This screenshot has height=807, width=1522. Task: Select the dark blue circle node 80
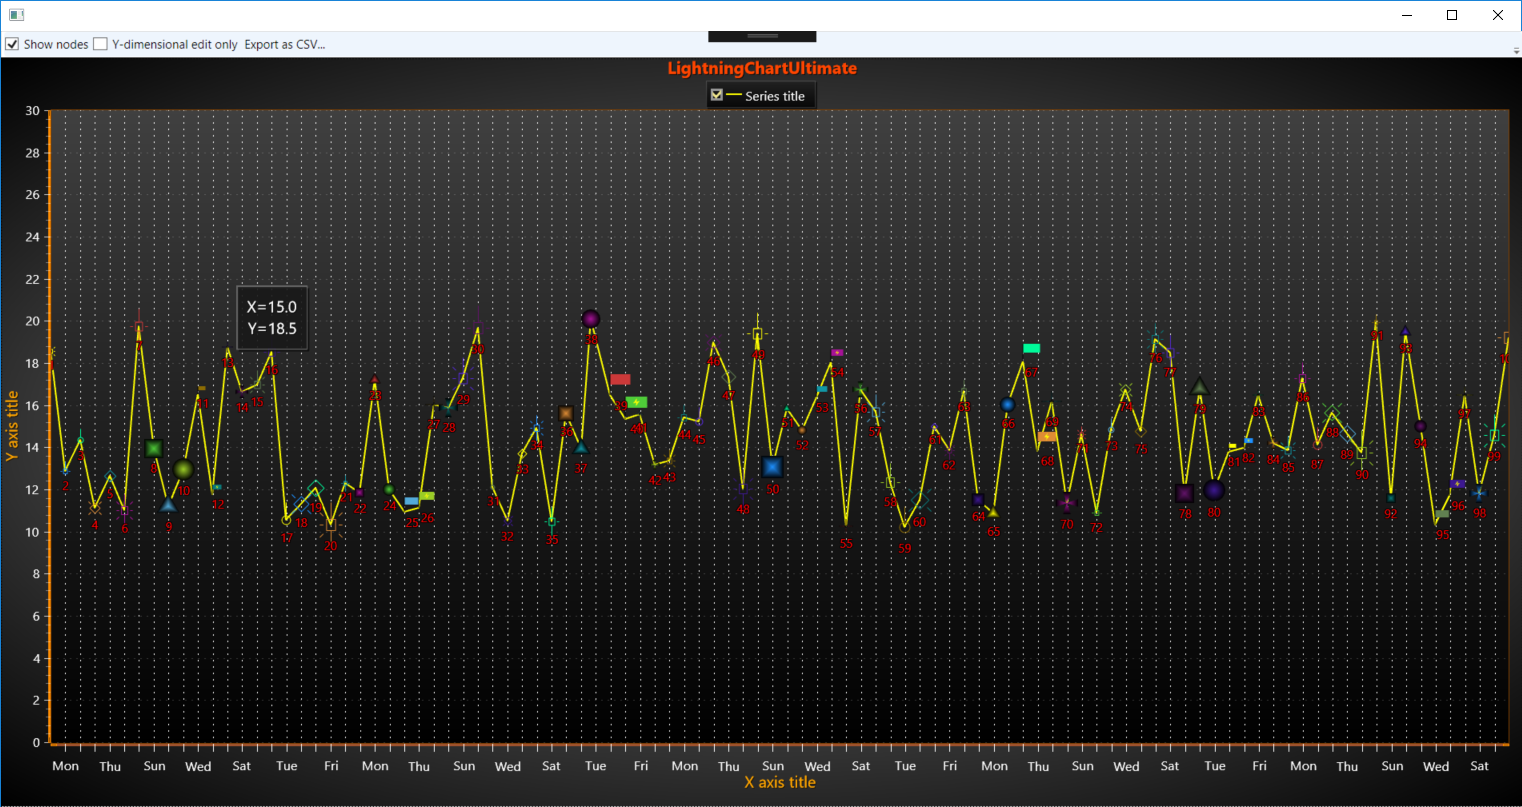click(1214, 490)
